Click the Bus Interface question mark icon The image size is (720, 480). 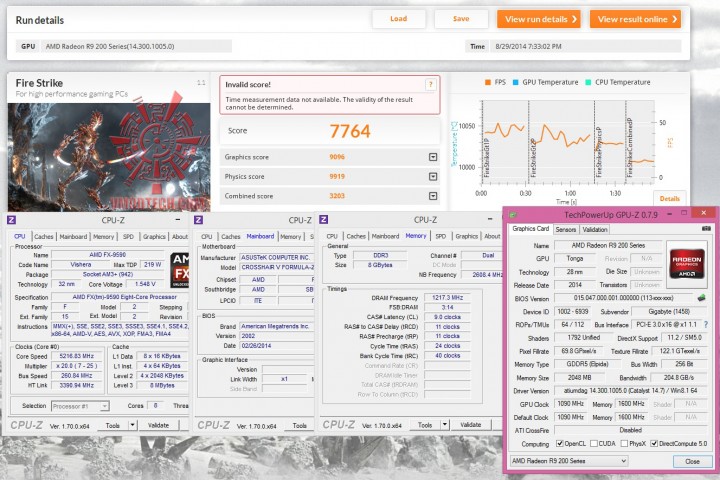pos(706,324)
